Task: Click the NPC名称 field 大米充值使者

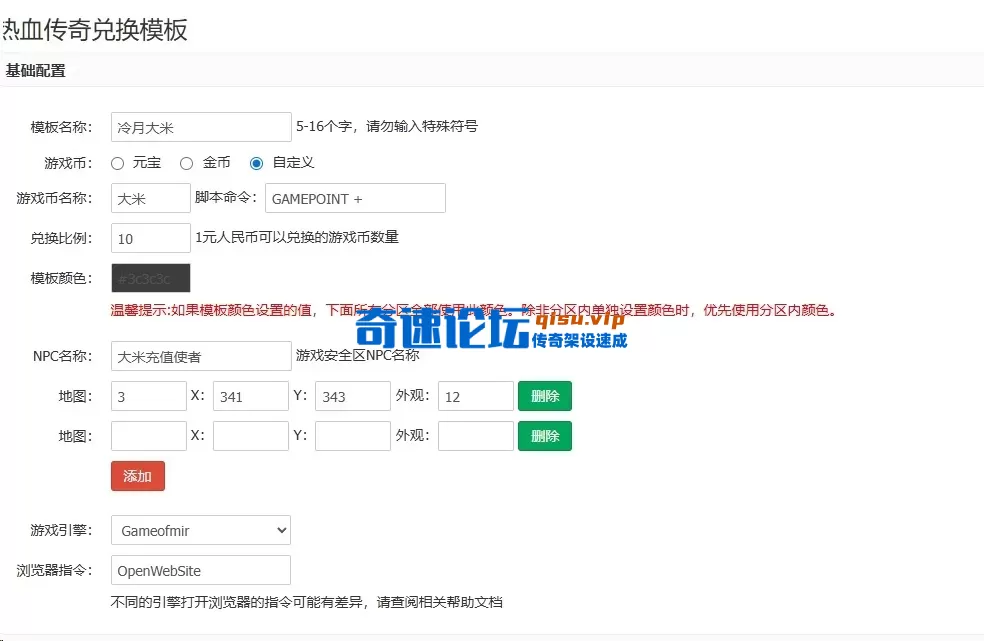Action: tap(201, 357)
